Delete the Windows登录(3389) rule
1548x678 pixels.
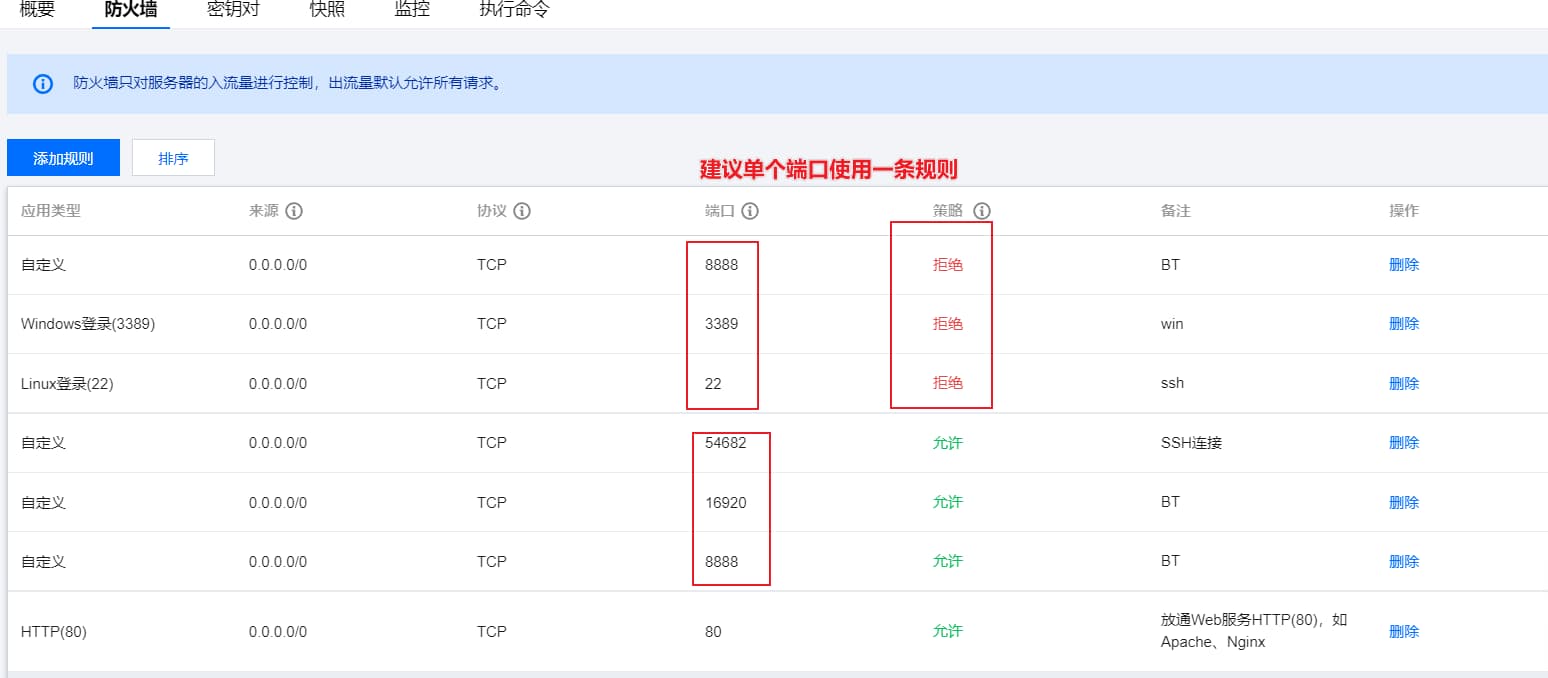click(1404, 324)
